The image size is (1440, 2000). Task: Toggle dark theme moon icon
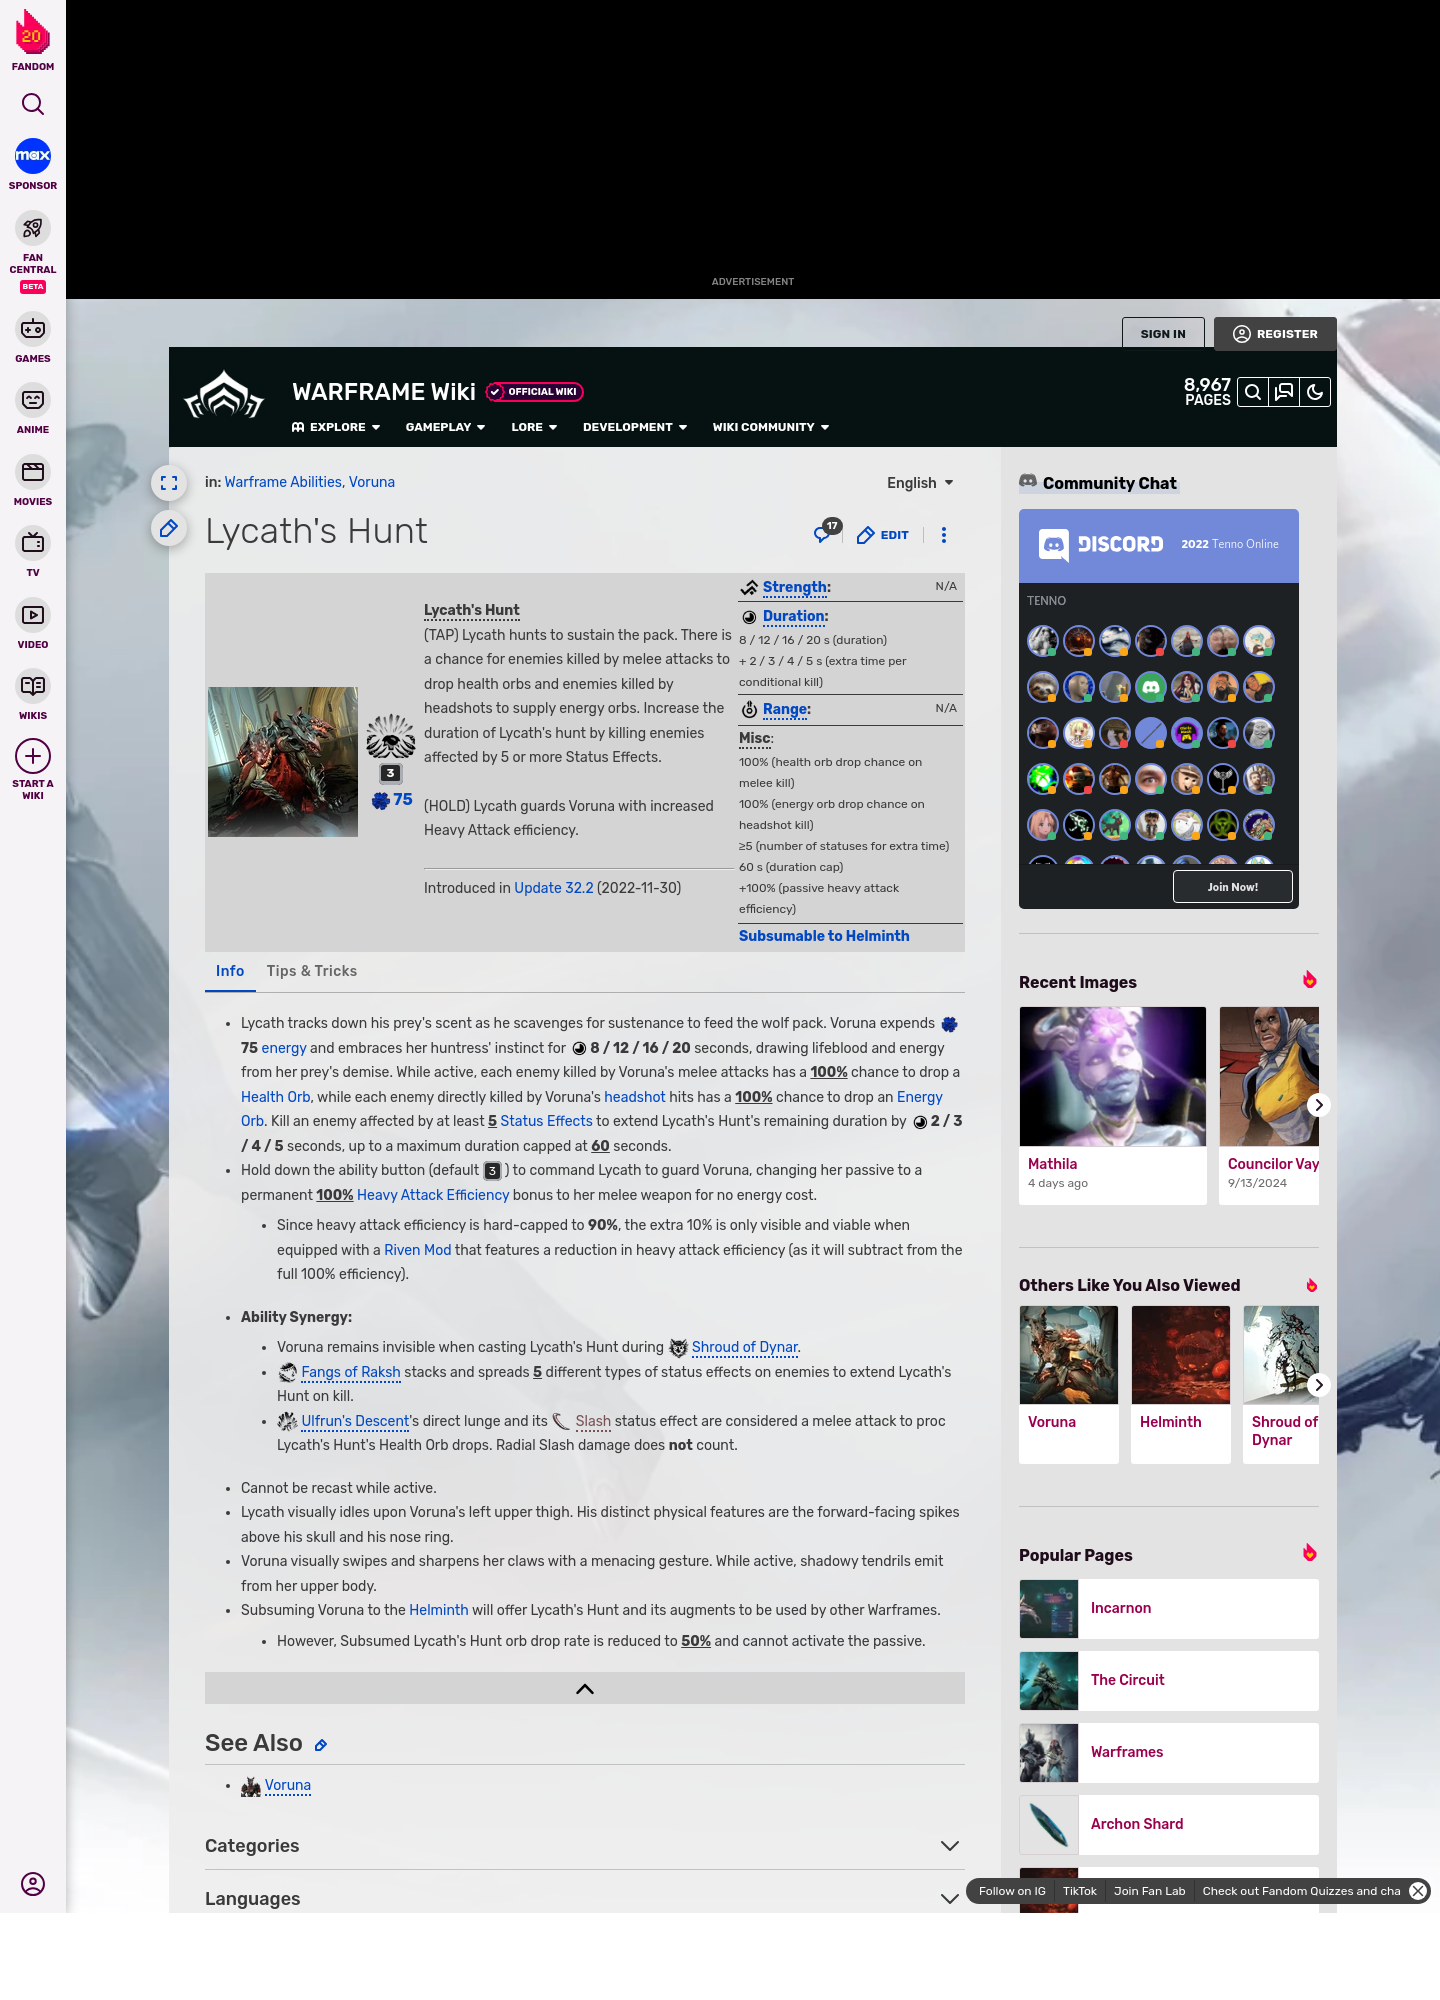tap(1315, 392)
